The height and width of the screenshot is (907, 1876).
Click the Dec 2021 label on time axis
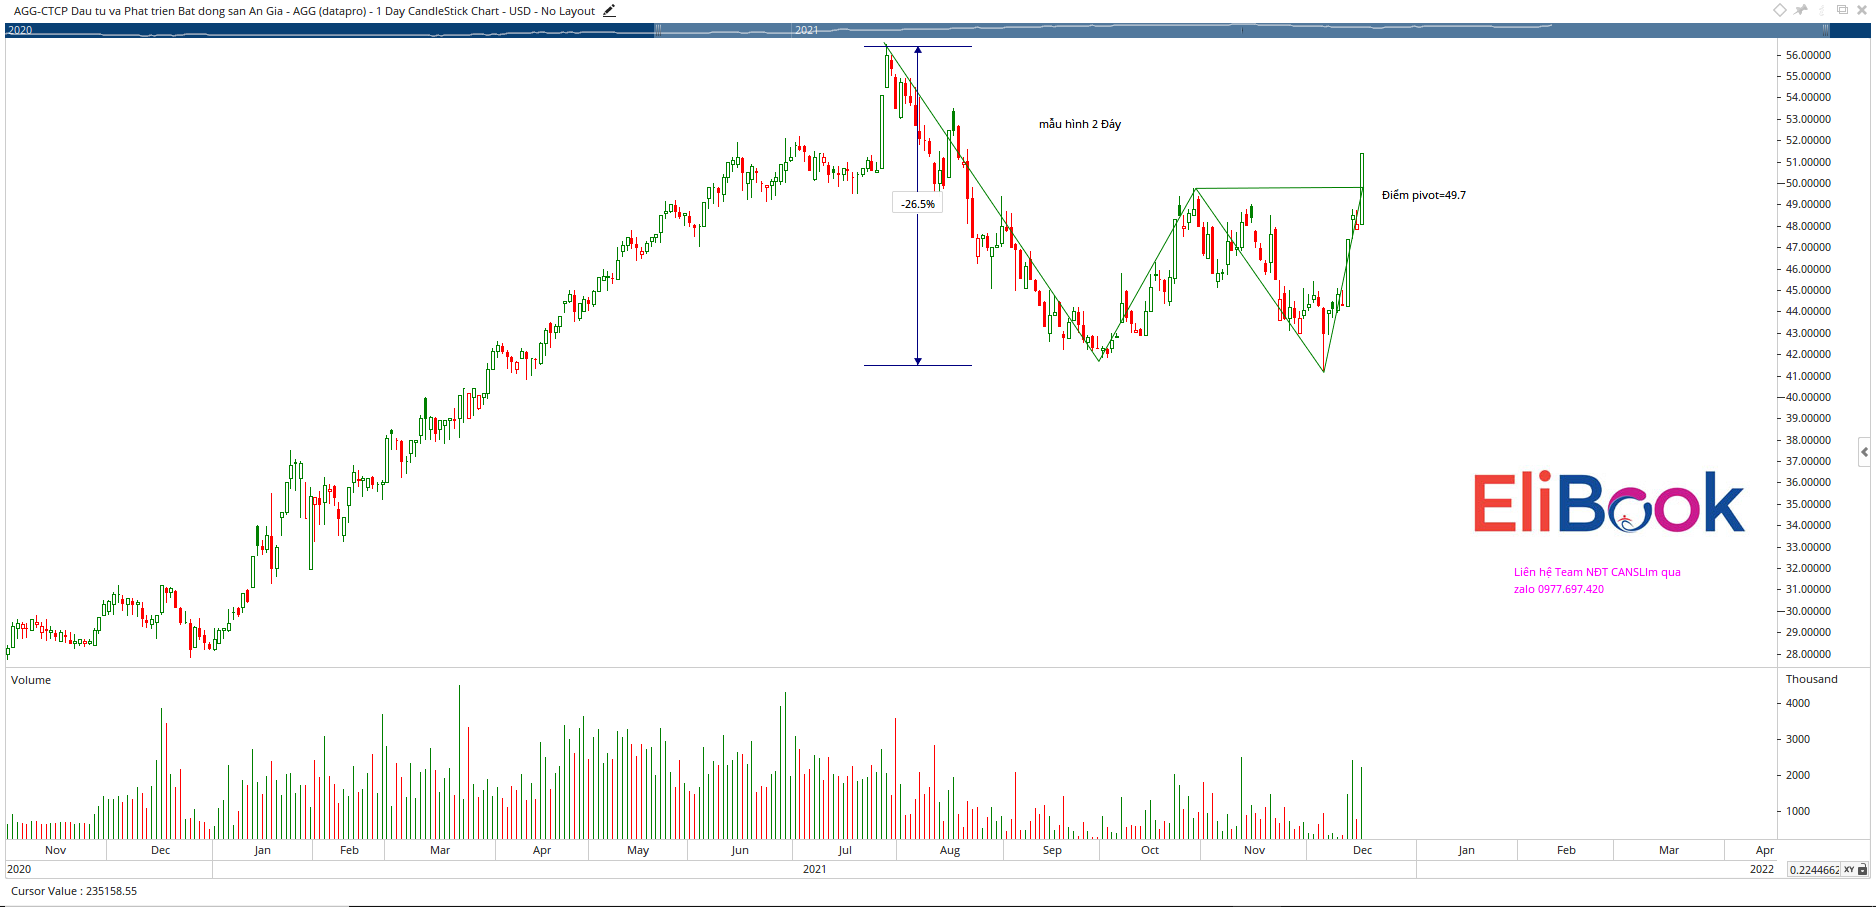click(1362, 850)
